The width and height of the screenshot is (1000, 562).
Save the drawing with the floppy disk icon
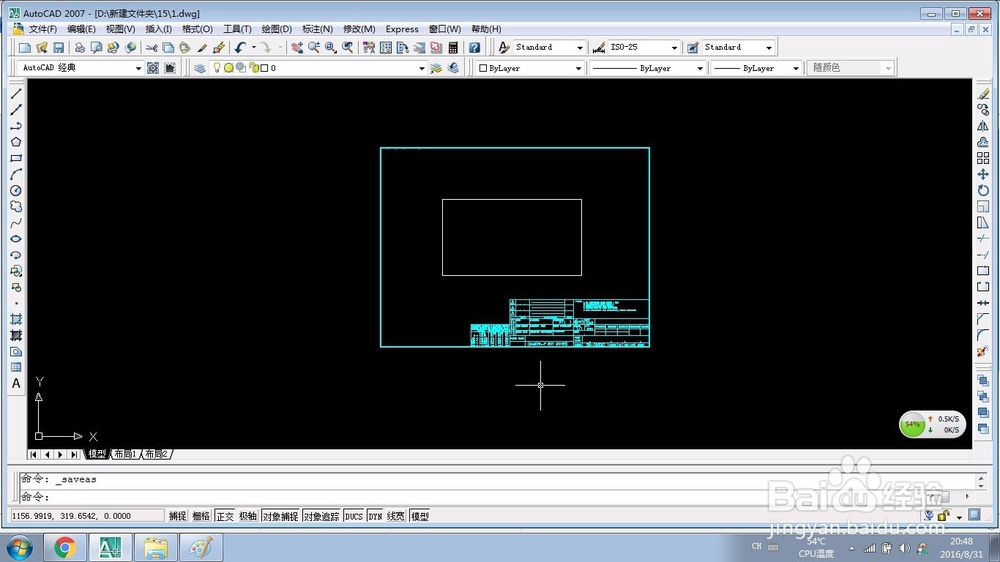tap(59, 48)
